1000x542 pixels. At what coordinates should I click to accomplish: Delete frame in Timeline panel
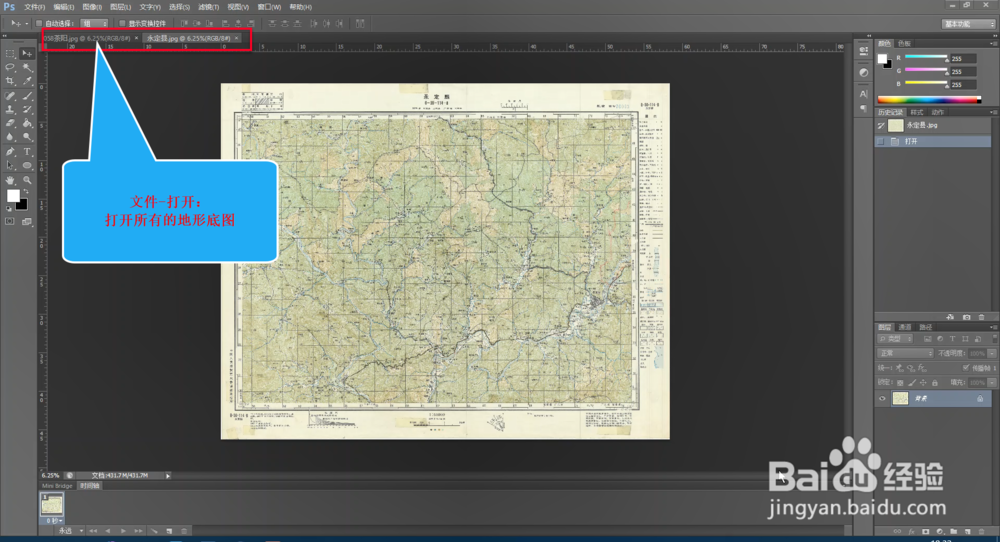(184, 531)
